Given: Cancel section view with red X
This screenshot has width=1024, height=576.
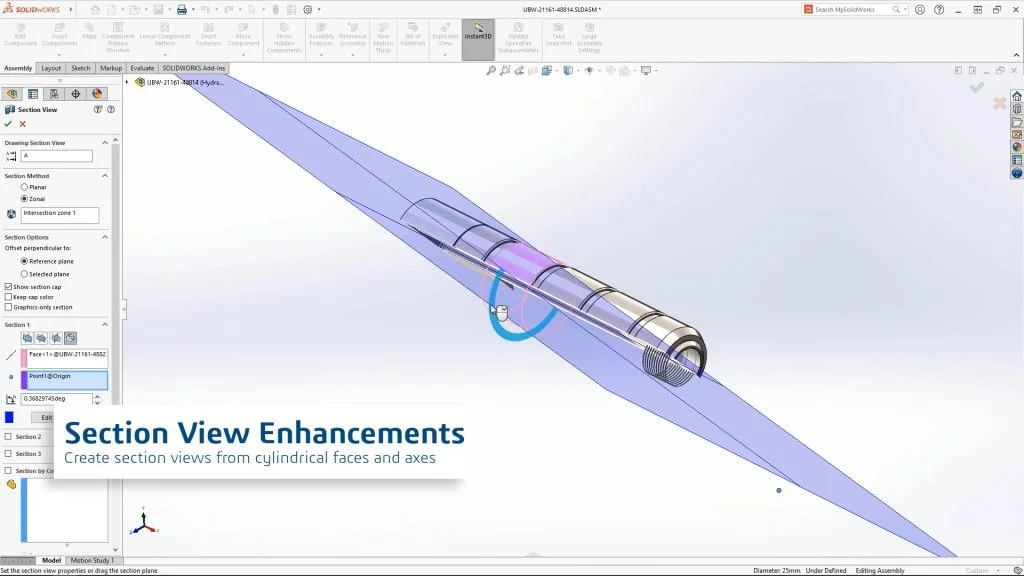Looking at the screenshot, I should point(23,124).
